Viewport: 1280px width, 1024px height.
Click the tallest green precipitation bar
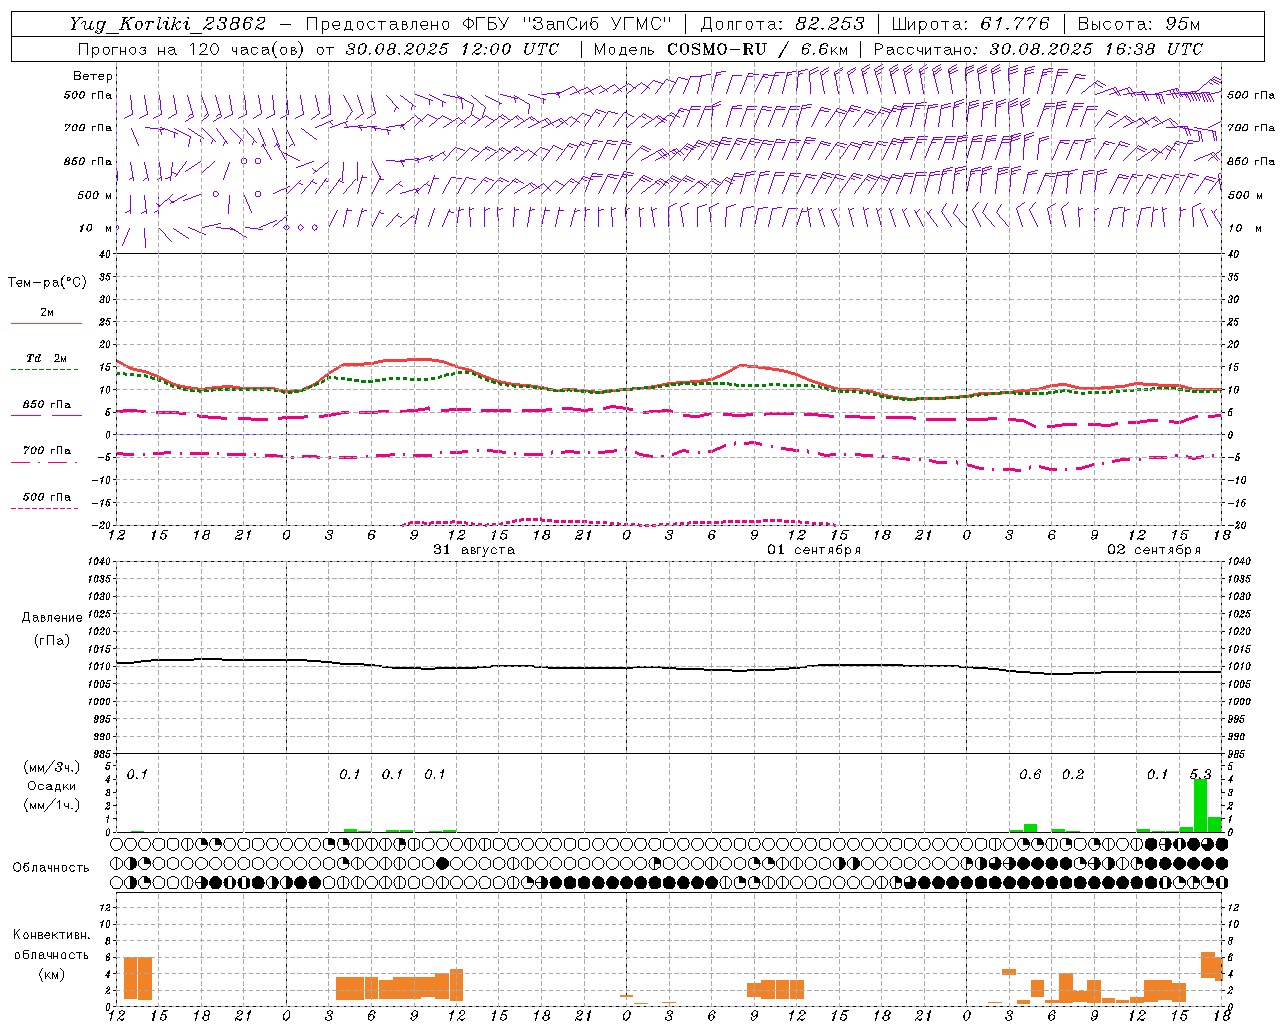pos(1201,805)
